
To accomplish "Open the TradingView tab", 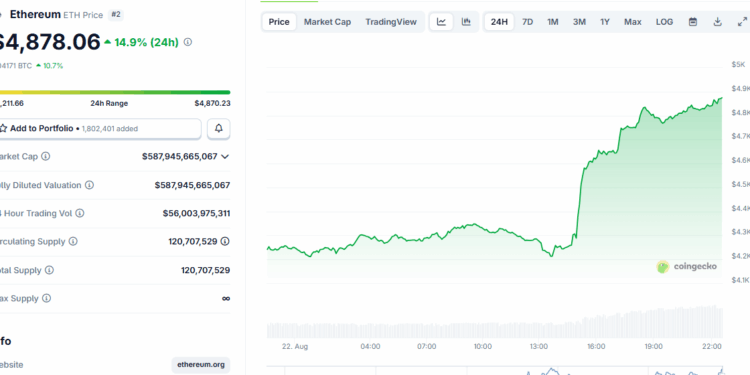I will (391, 22).
